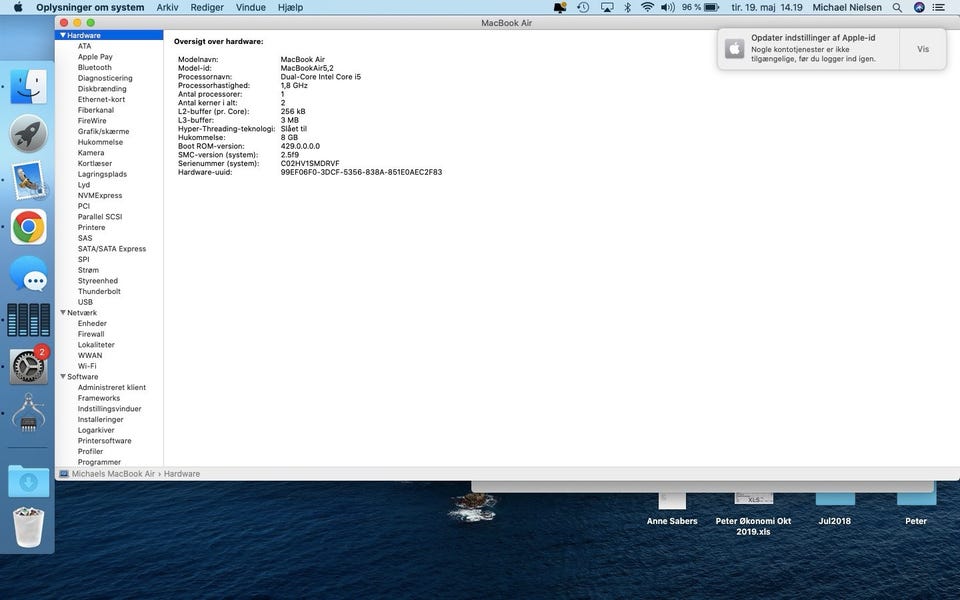
Task: Open Messages app in the Dock
Action: [28, 273]
